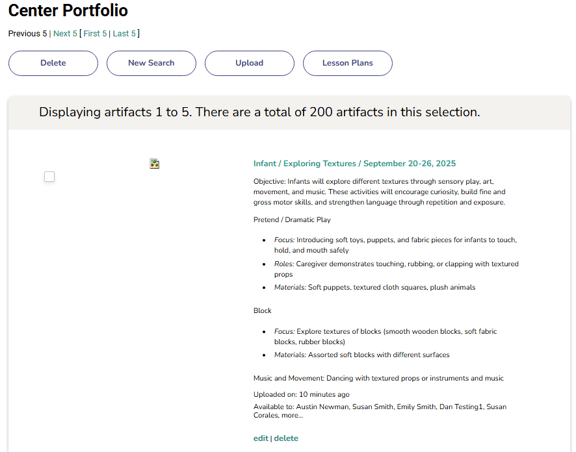576x452 pixels.
Task: Expand the 'more...' availability list
Action: pyautogui.click(x=292, y=415)
